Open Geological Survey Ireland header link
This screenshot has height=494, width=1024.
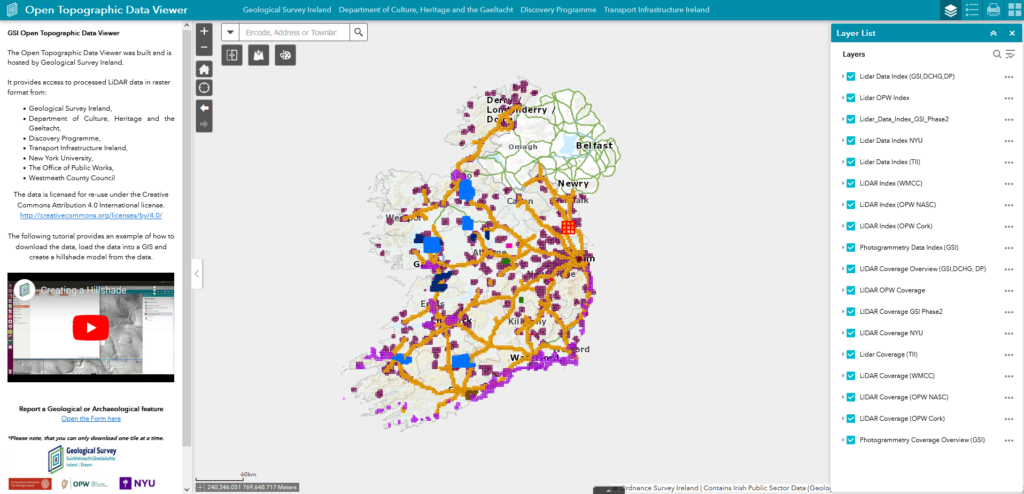point(287,10)
